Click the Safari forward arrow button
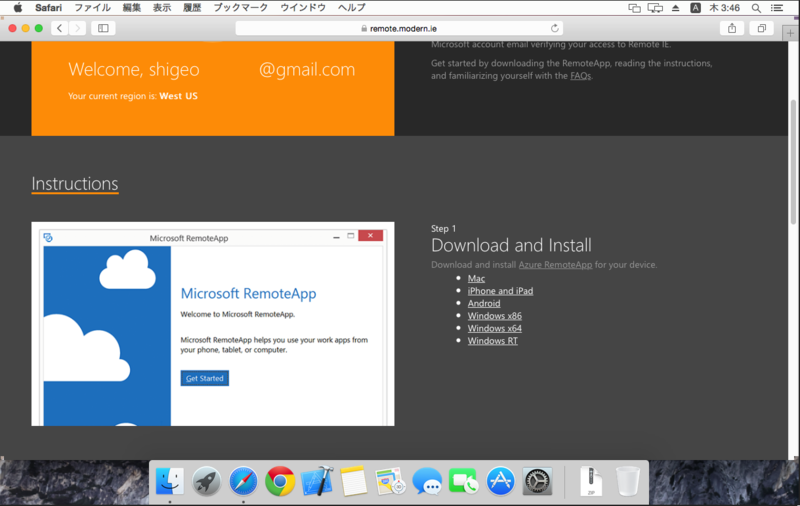The width and height of the screenshot is (800, 506). pyautogui.click(x=78, y=28)
